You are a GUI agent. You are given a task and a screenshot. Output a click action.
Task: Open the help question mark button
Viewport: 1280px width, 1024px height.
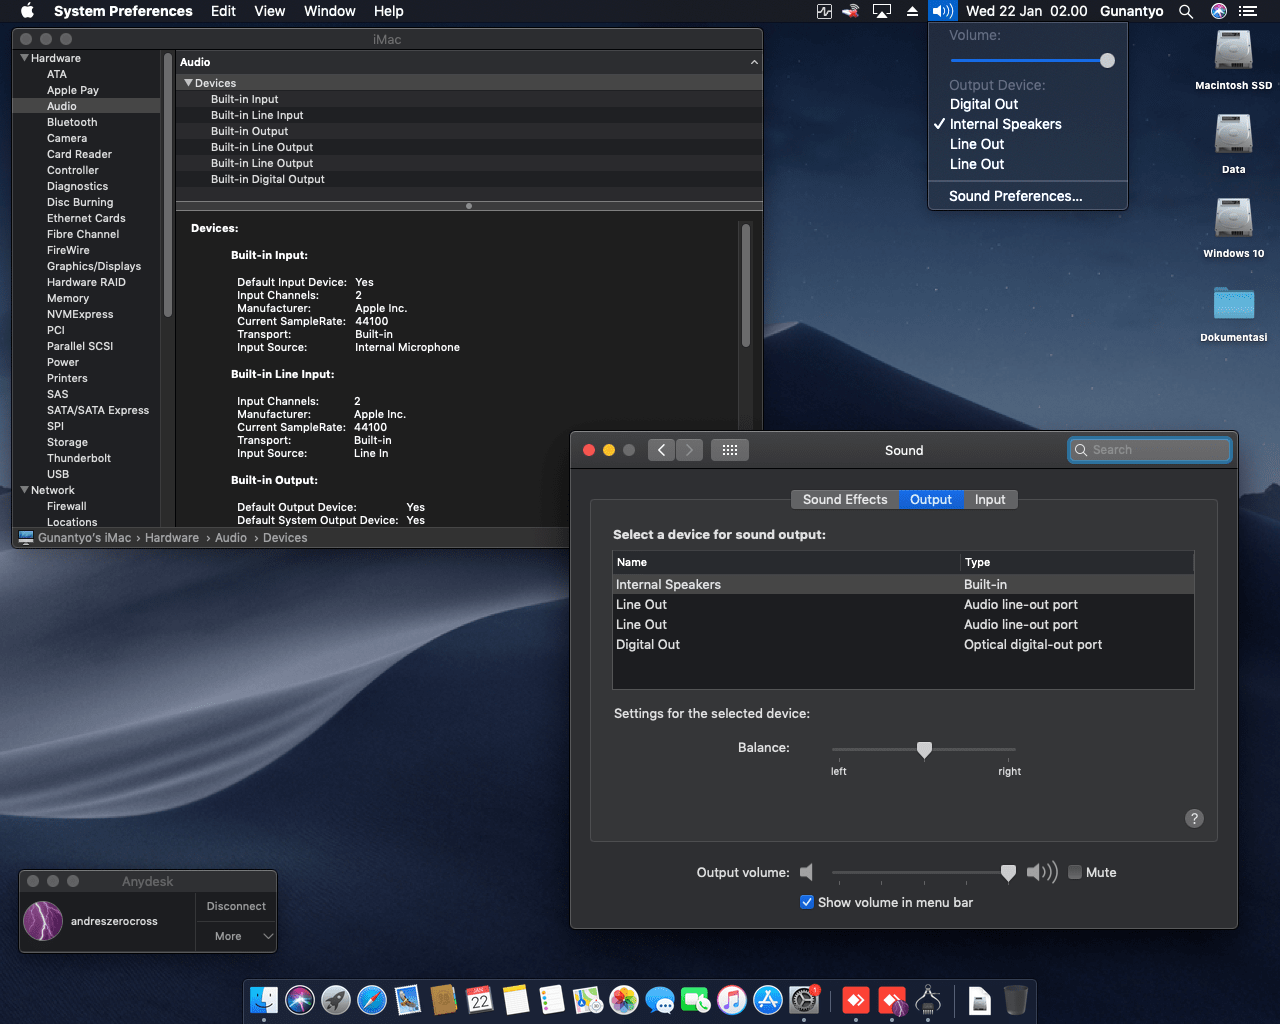(1194, 818)
